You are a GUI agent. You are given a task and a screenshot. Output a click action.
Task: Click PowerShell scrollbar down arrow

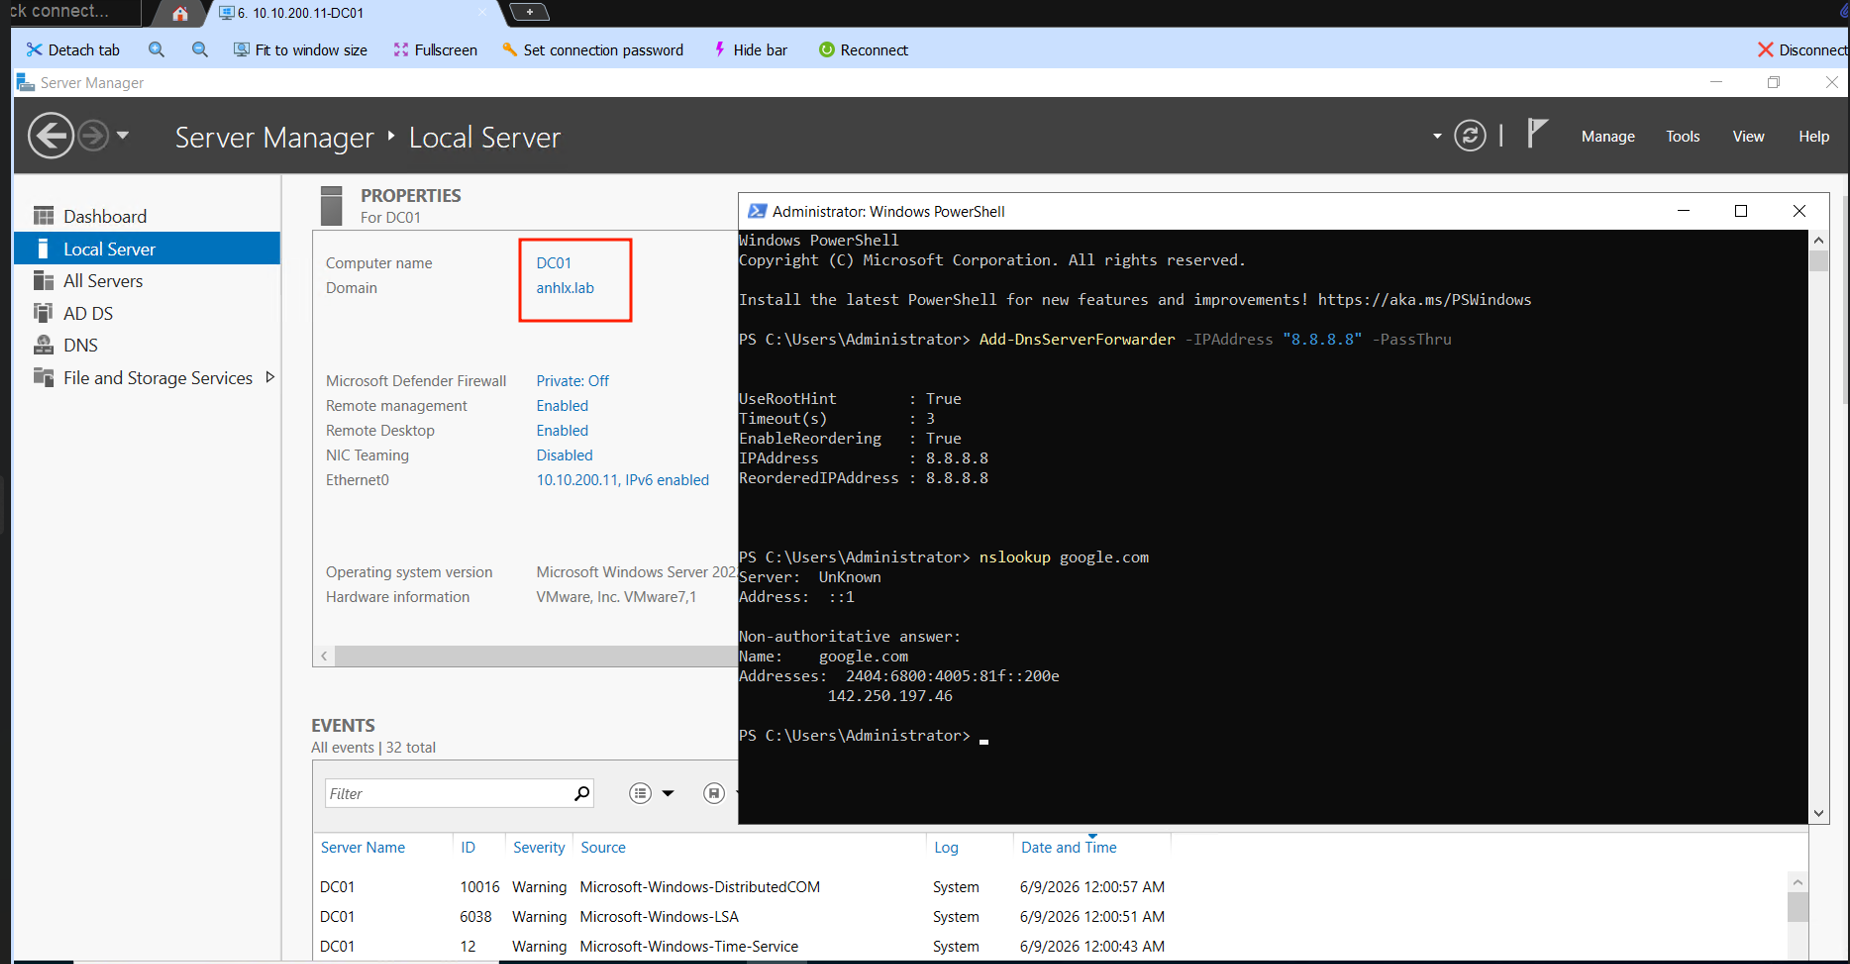1818,813
